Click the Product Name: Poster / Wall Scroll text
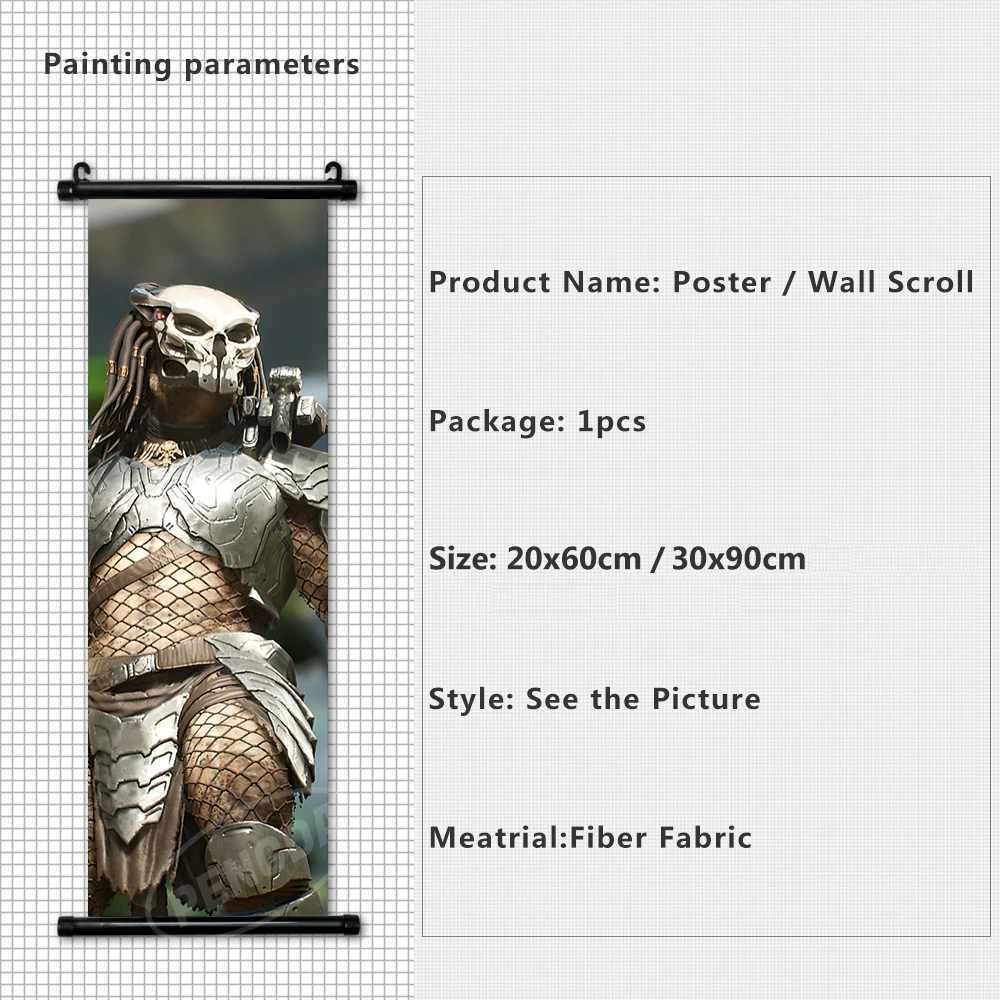Viewport: 1000px width, 1000px height. tap(701, 282)
